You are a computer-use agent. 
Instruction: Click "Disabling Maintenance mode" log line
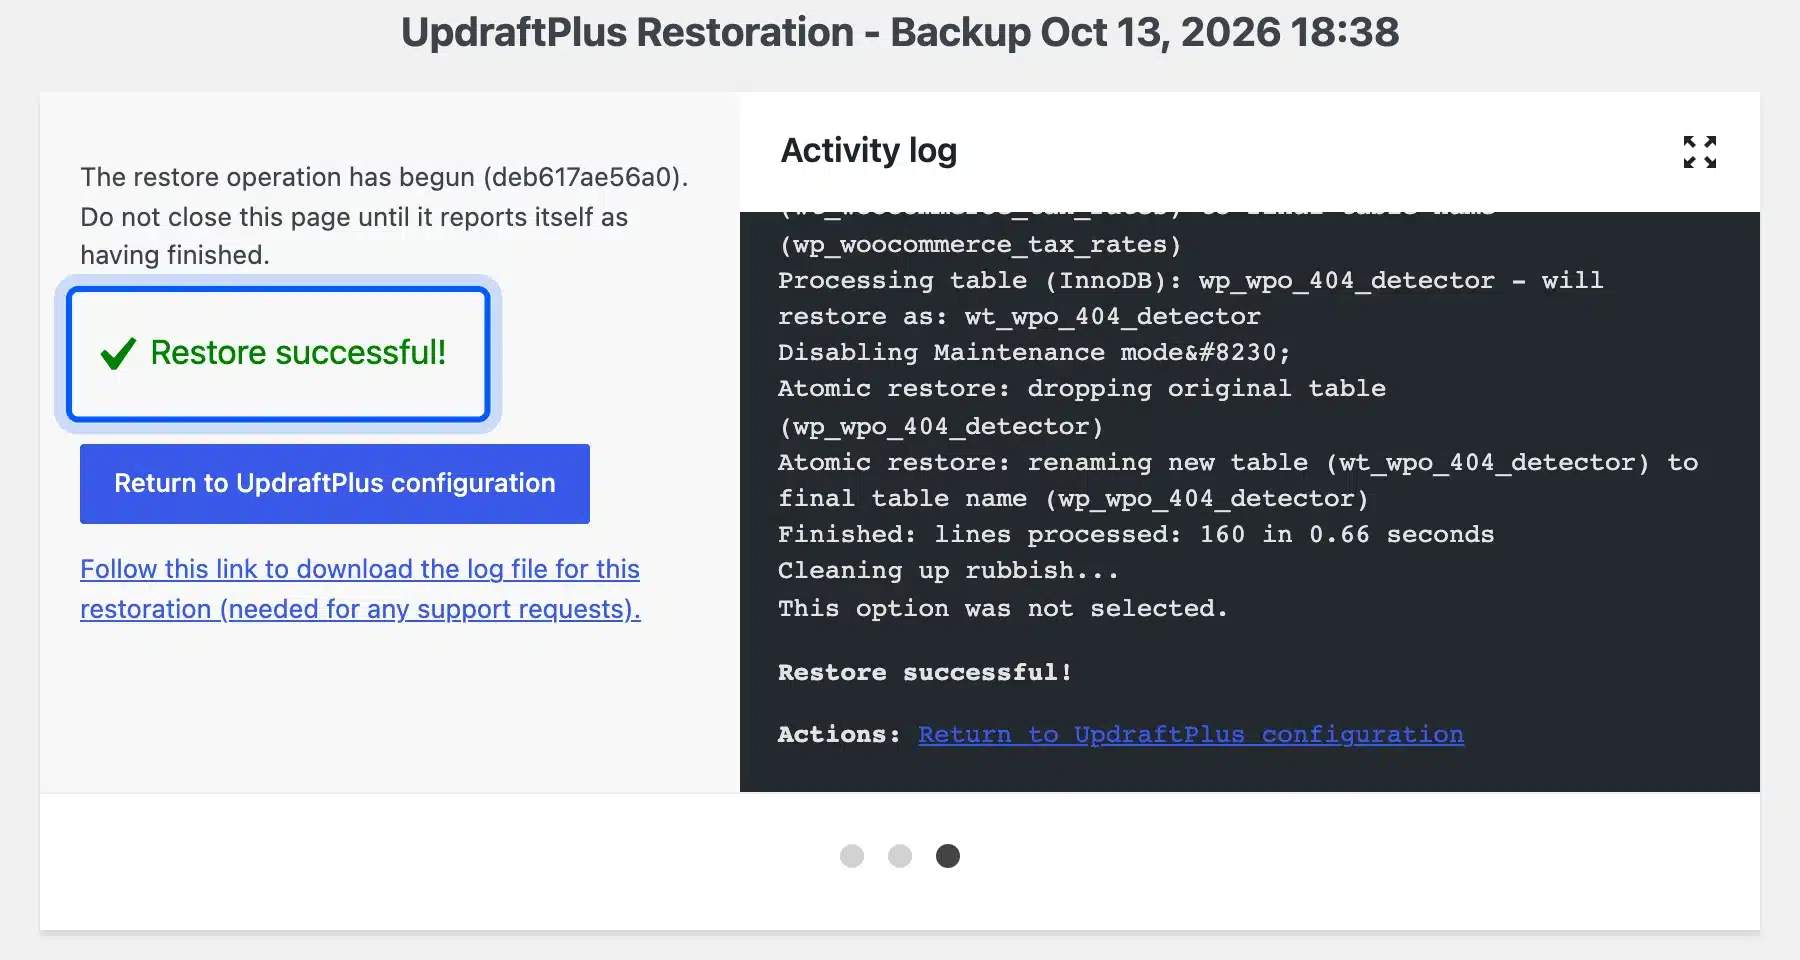[1034, 352]
